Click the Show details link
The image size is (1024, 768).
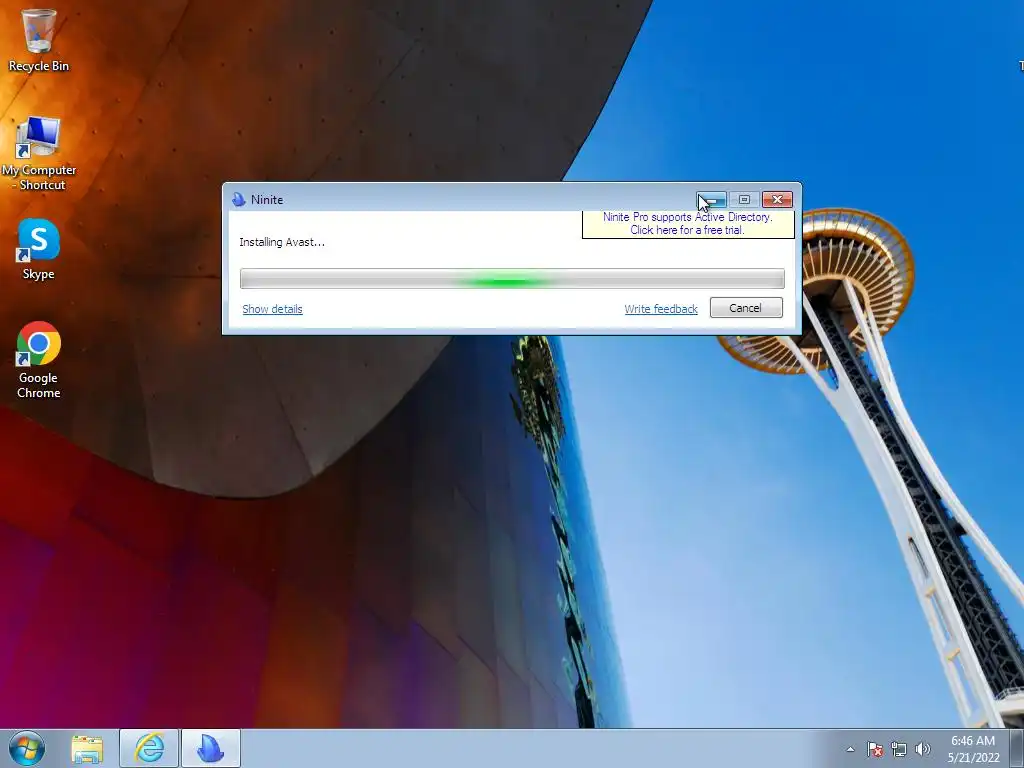coord(272,309)
